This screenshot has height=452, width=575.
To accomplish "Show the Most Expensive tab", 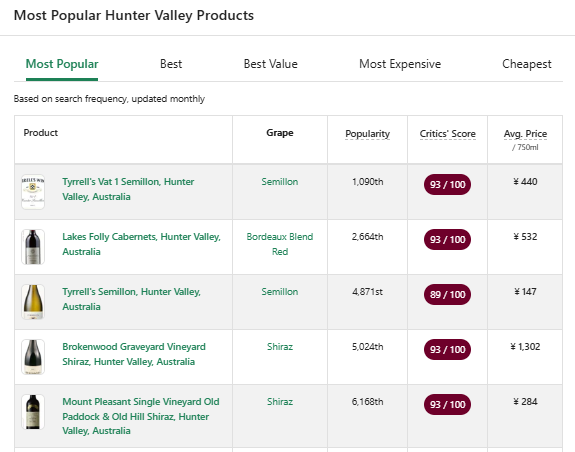I will pos(400,64).
